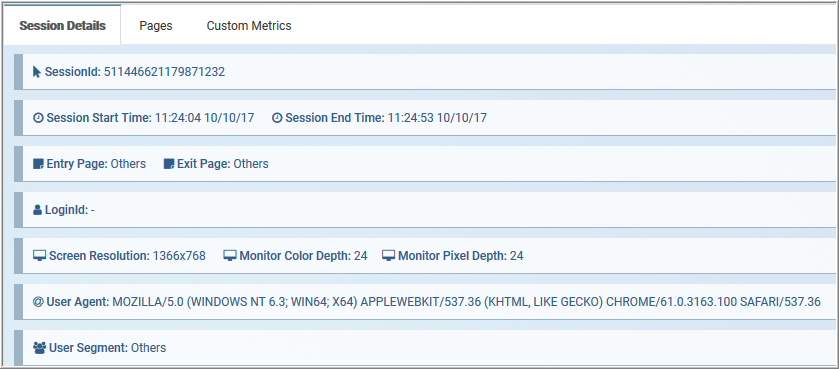The height and width of the screenshot is (369, 839).
Task: Click the Entry Page value Others
Action: point(128,164)
